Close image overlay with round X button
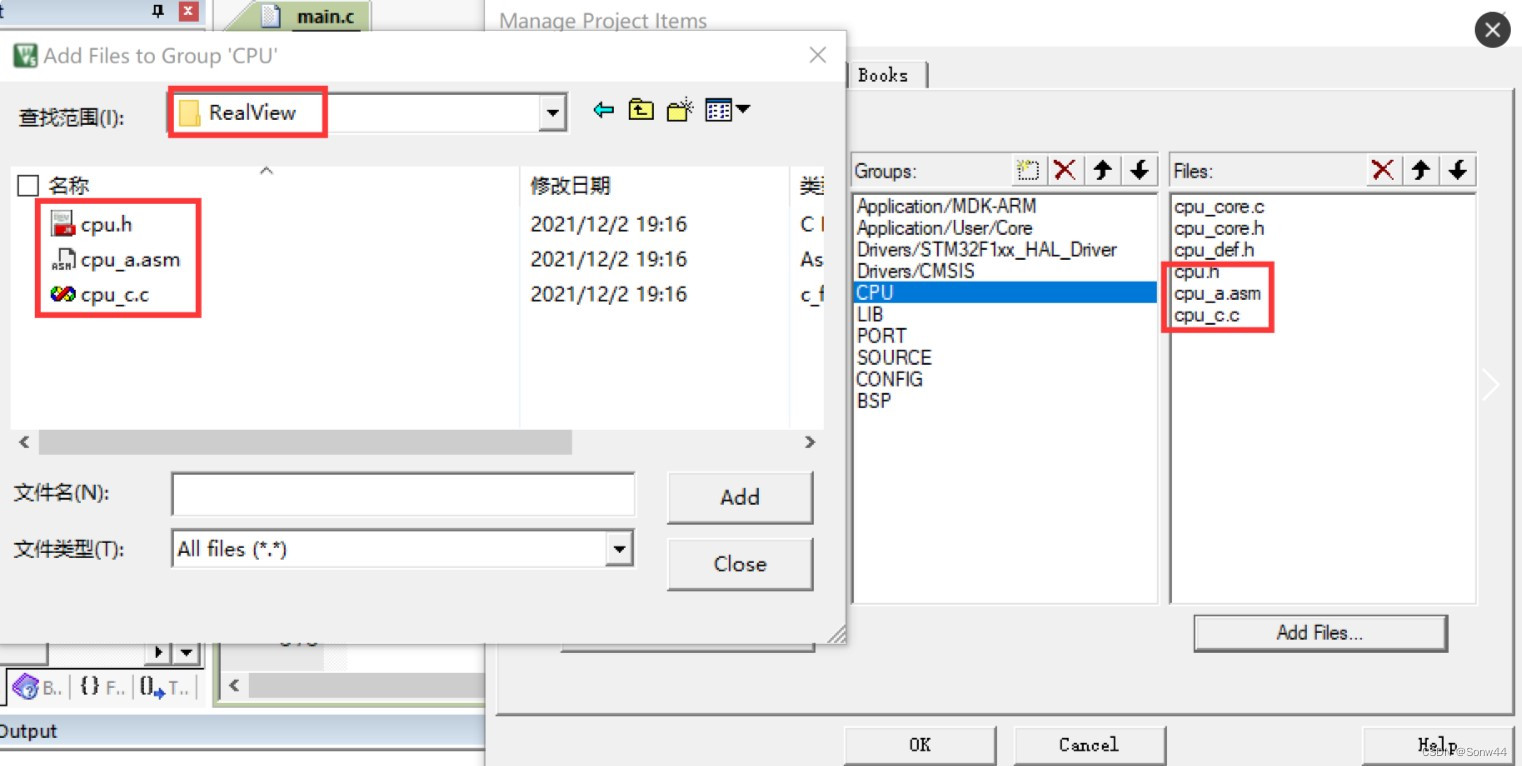Screen dimensions: 1522x766 point(1492,30)
